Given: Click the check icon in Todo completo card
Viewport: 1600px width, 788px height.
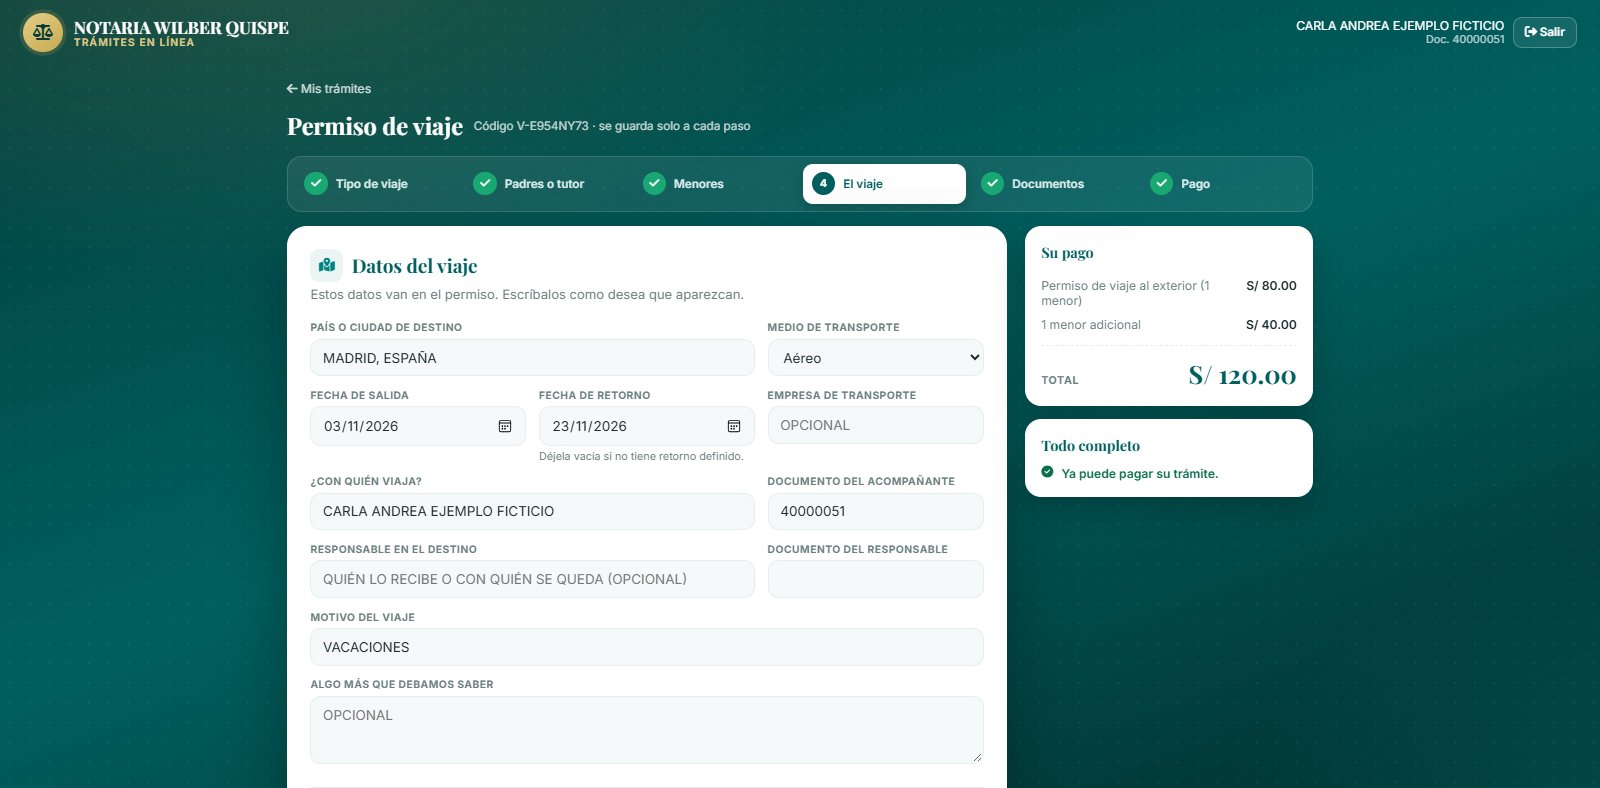Looking at the screenshot, I should click(x=1047, y=472).
